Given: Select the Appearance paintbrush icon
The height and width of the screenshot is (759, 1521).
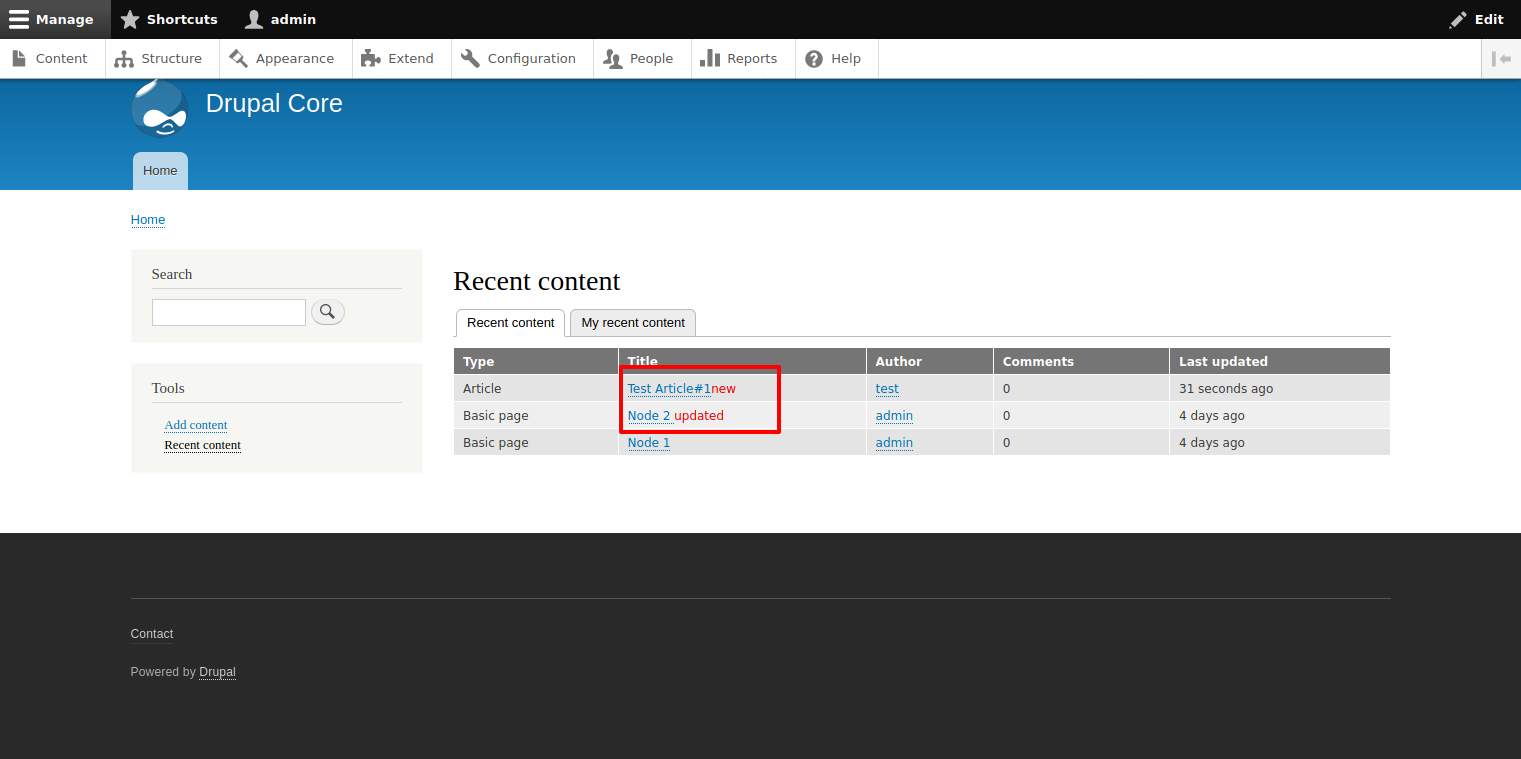Looking at the screenshot, I should (239, 58).
